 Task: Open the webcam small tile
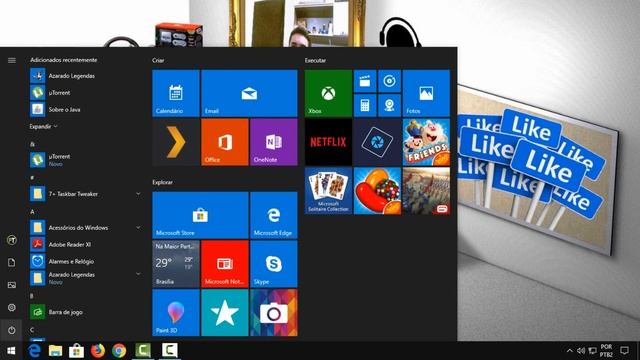click(x=389, y=106)
